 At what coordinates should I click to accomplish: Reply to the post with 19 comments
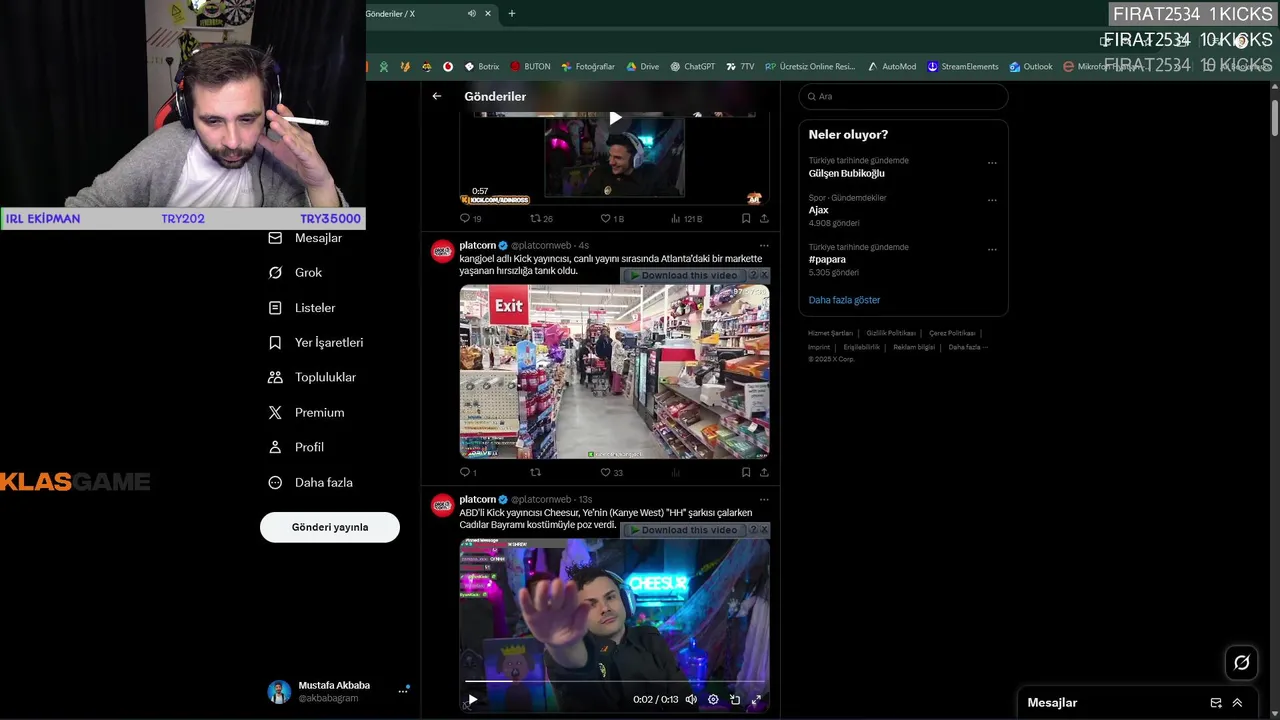[x=470, y=218]
